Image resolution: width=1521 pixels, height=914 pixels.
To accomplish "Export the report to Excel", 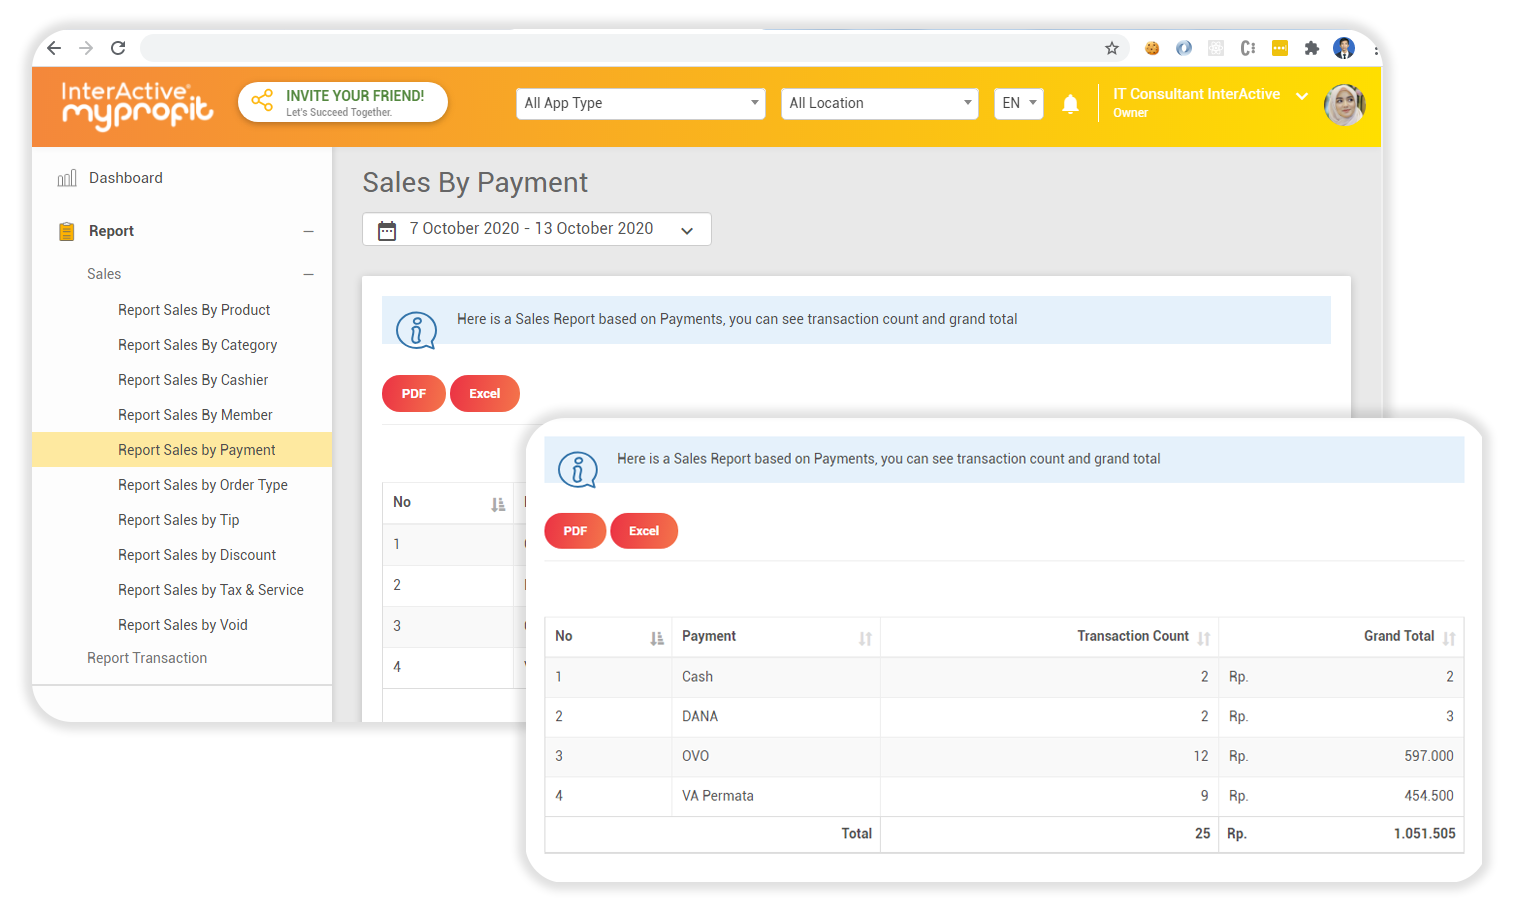I will (x=644, y=531).
